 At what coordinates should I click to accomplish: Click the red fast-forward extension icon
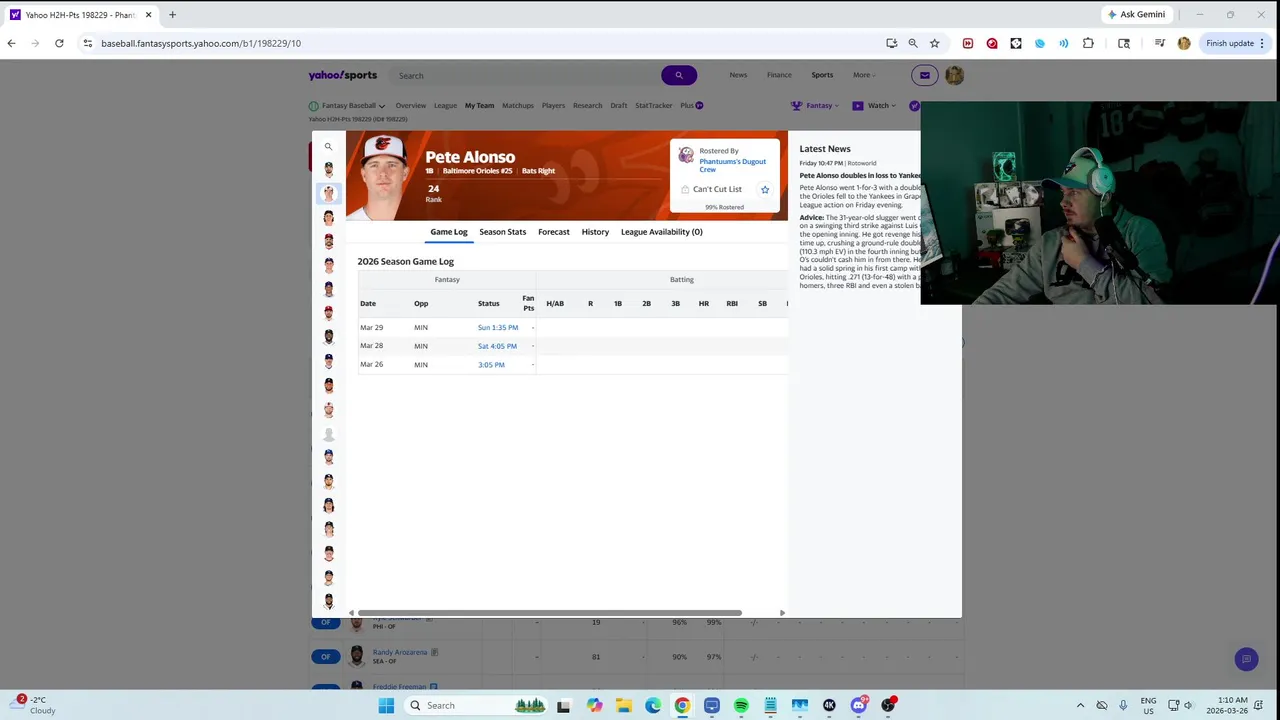[x=968, y=43]
